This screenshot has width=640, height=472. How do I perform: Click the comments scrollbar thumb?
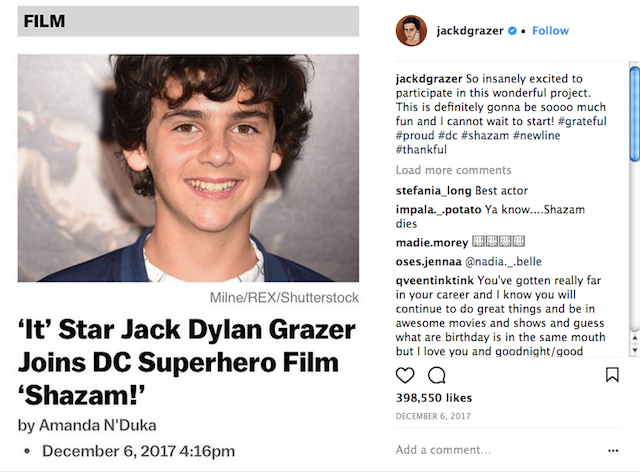[x=634, y=110]
